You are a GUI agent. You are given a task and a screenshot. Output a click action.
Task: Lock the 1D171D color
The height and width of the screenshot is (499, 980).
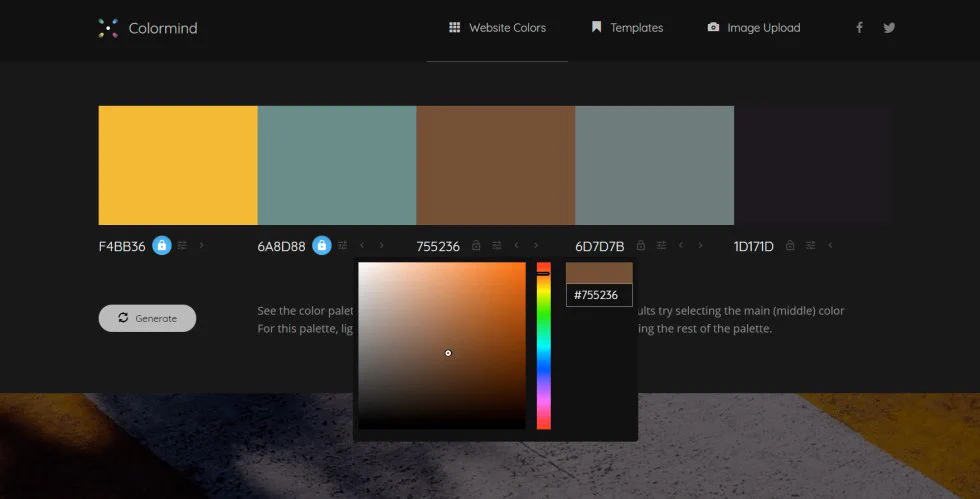[790, 245]
